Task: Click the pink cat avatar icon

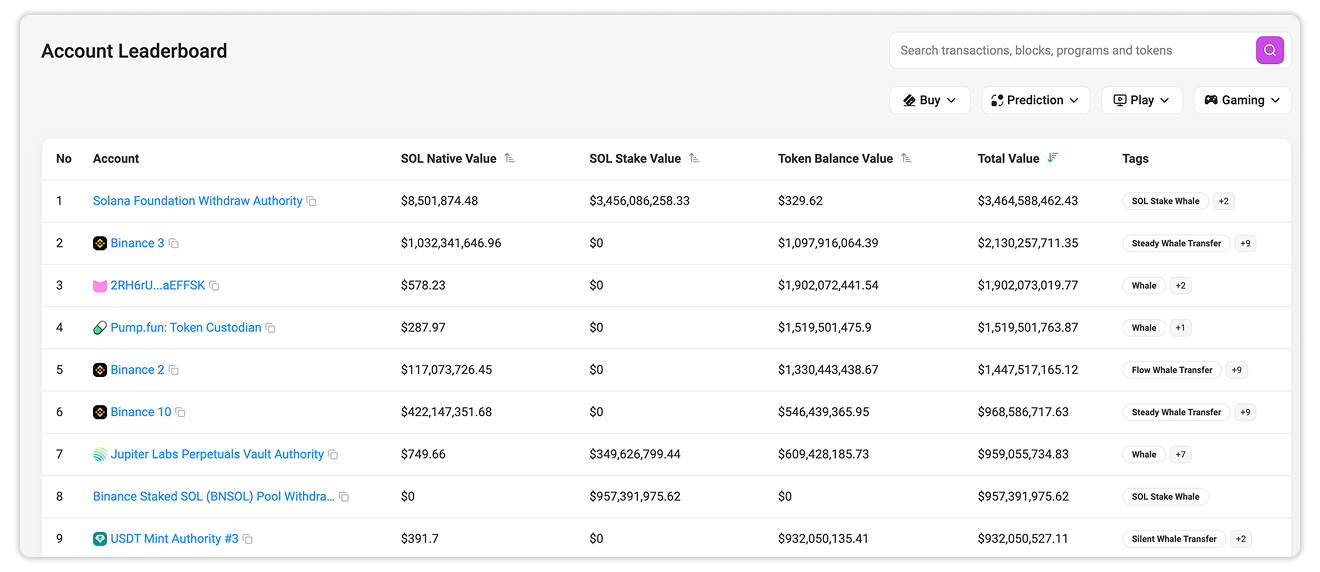Action: 100,286
